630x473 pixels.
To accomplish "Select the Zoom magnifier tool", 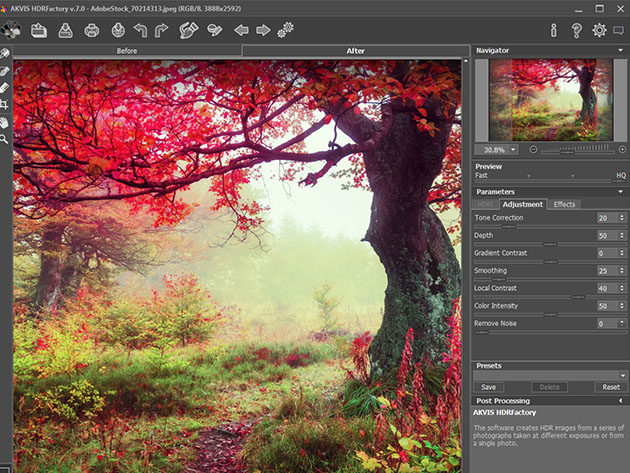I will coord(5,139).
